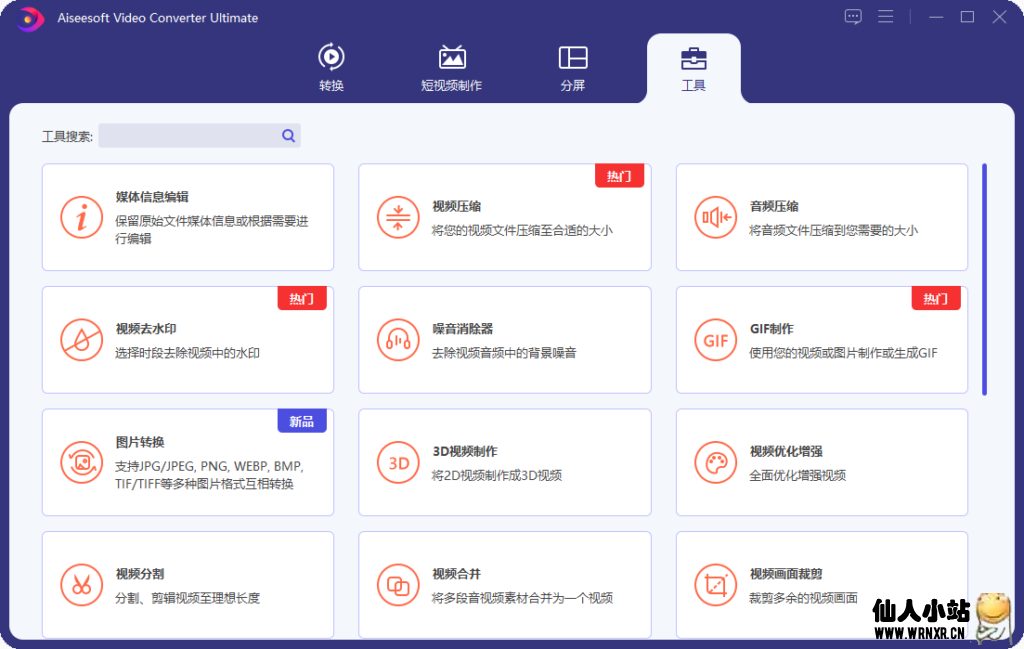Viewport: 1024px width, 649px height.
Task: Click in the 工具搜索 search field
Action: point(199,136)
